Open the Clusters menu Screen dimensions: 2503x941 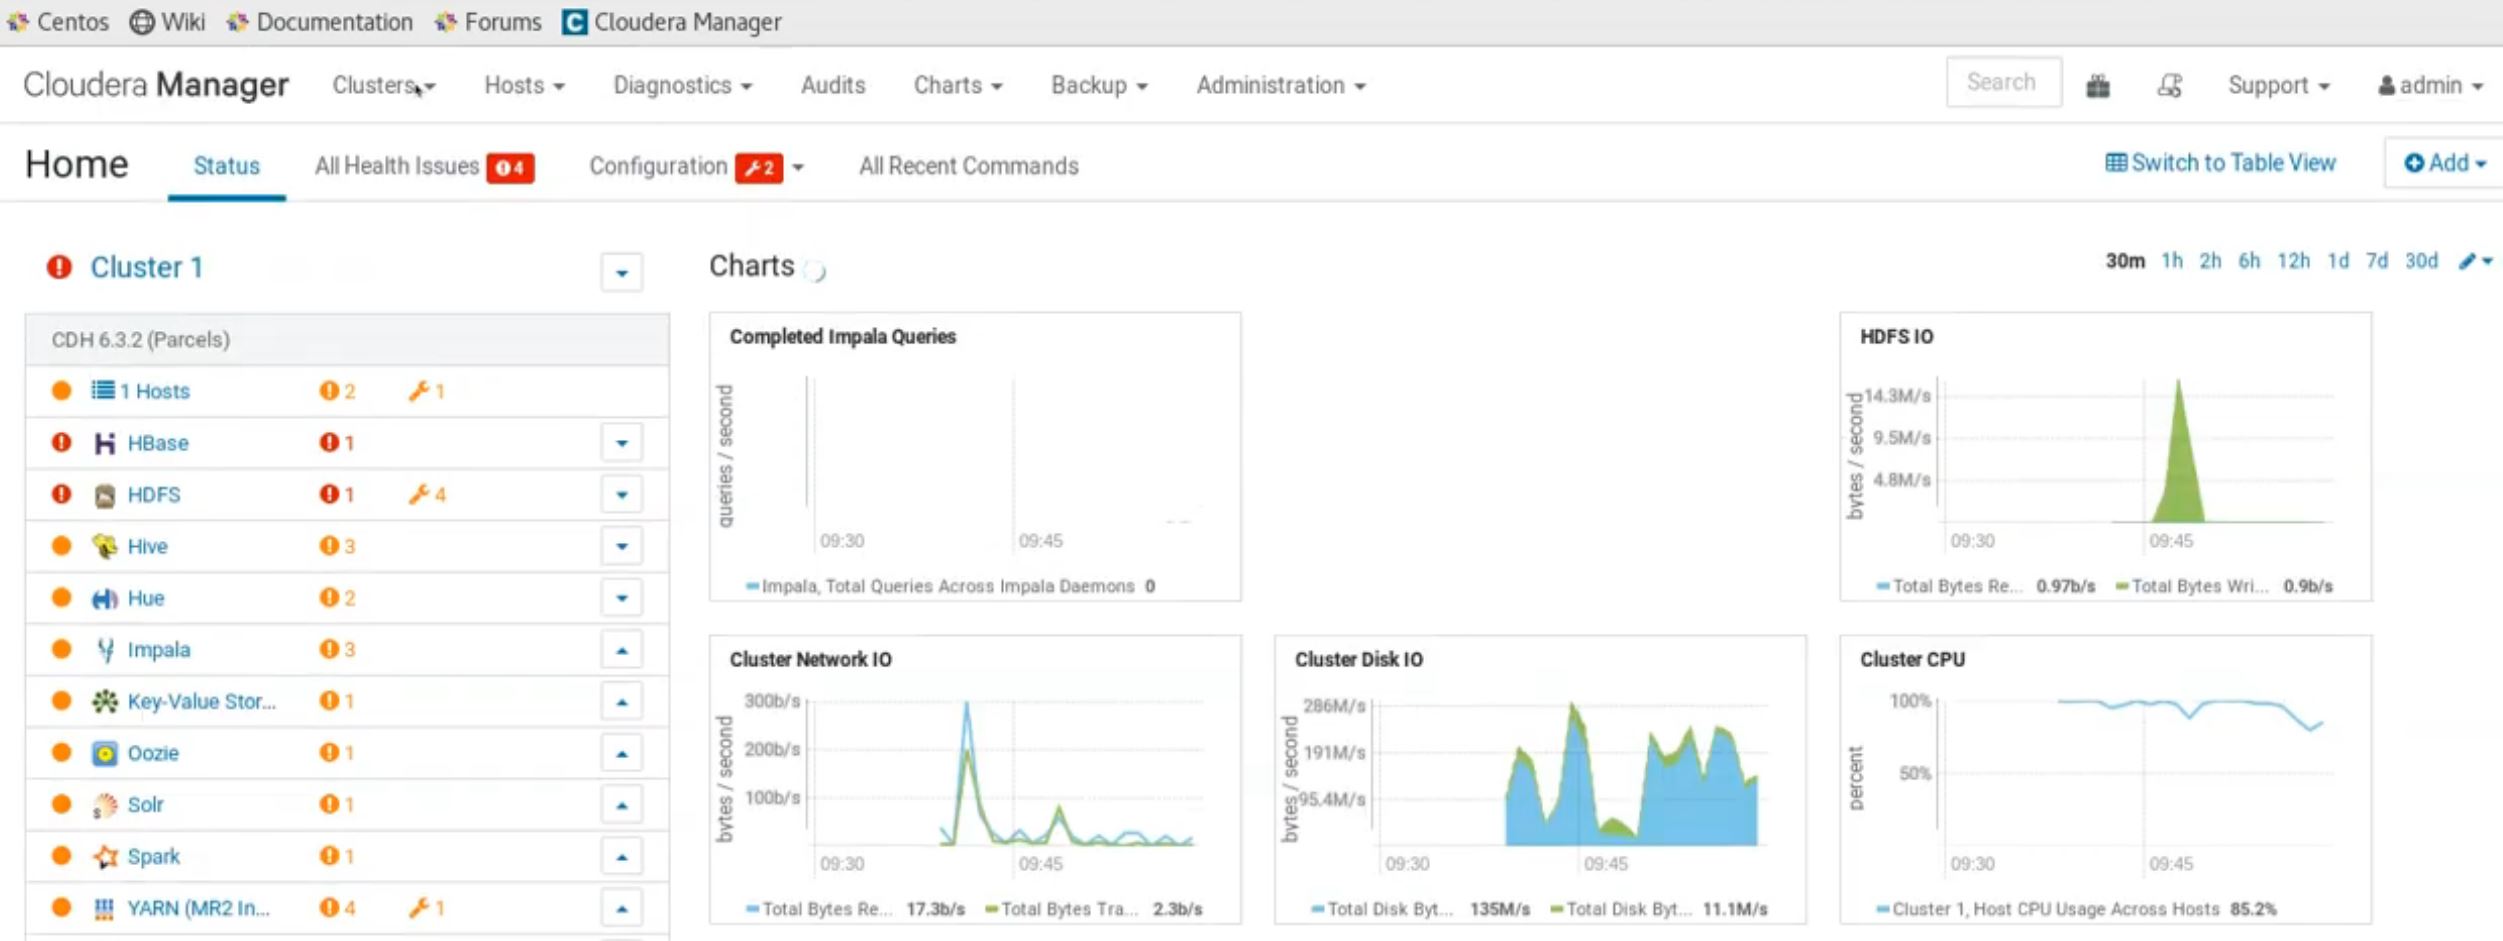coord(384,86)
